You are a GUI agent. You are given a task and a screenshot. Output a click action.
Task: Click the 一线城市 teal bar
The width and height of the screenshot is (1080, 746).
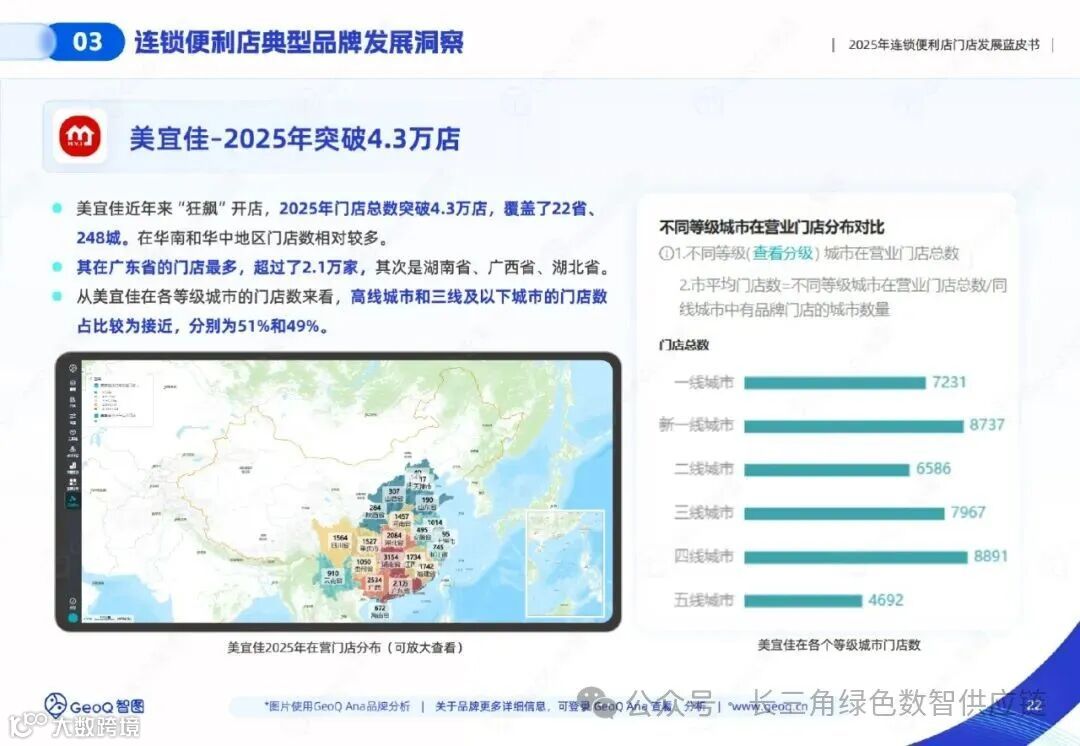pos(835,382)
